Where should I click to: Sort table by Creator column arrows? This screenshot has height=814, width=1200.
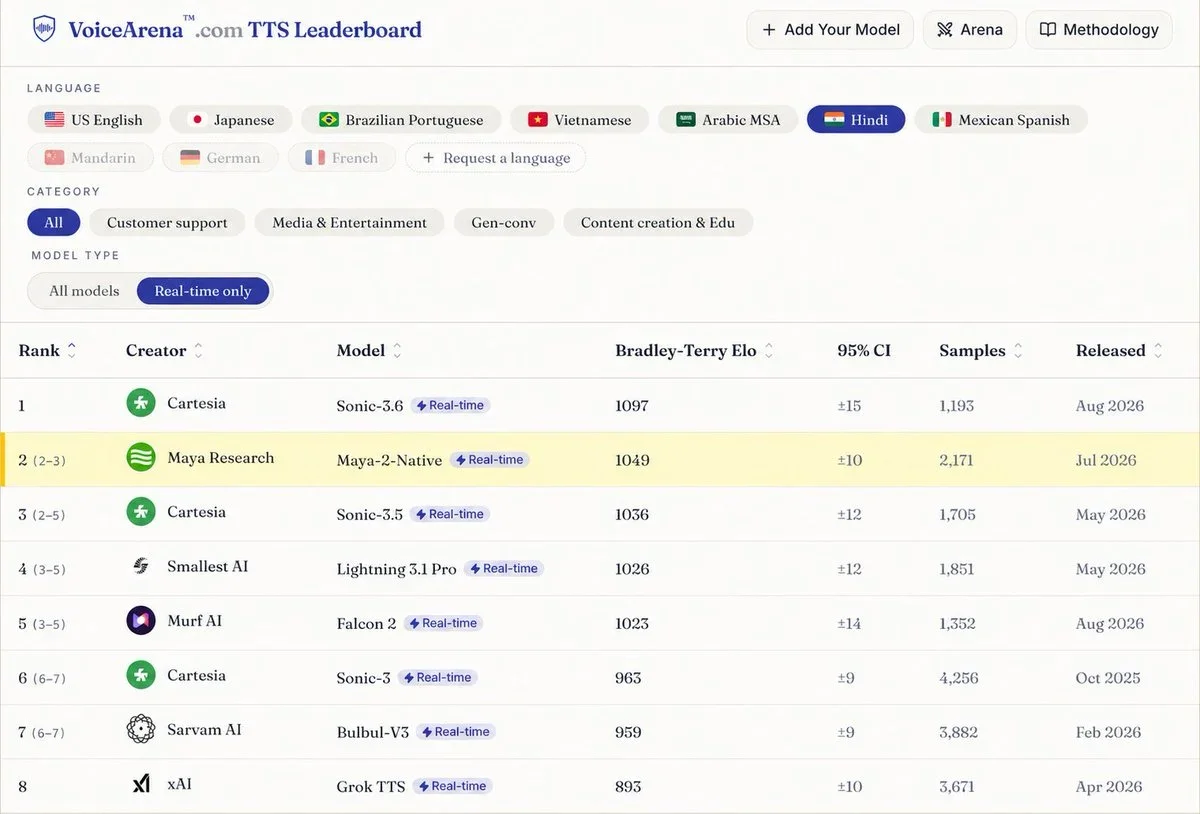198,351
